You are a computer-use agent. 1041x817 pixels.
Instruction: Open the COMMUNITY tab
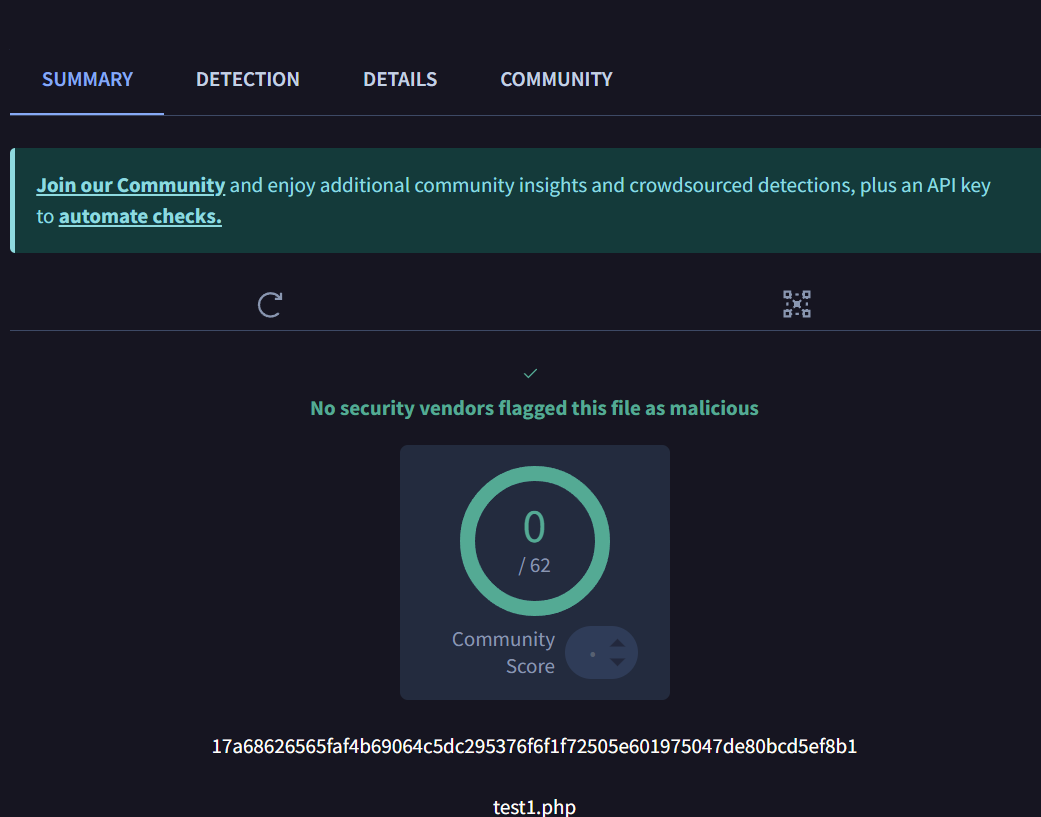pyautogui.click(x=556, y=79)
